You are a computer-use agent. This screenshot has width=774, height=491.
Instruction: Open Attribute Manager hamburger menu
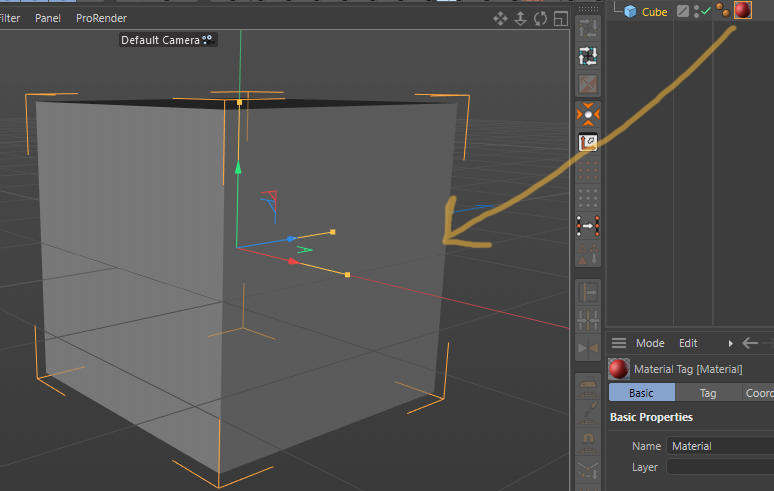pos(619,343)
